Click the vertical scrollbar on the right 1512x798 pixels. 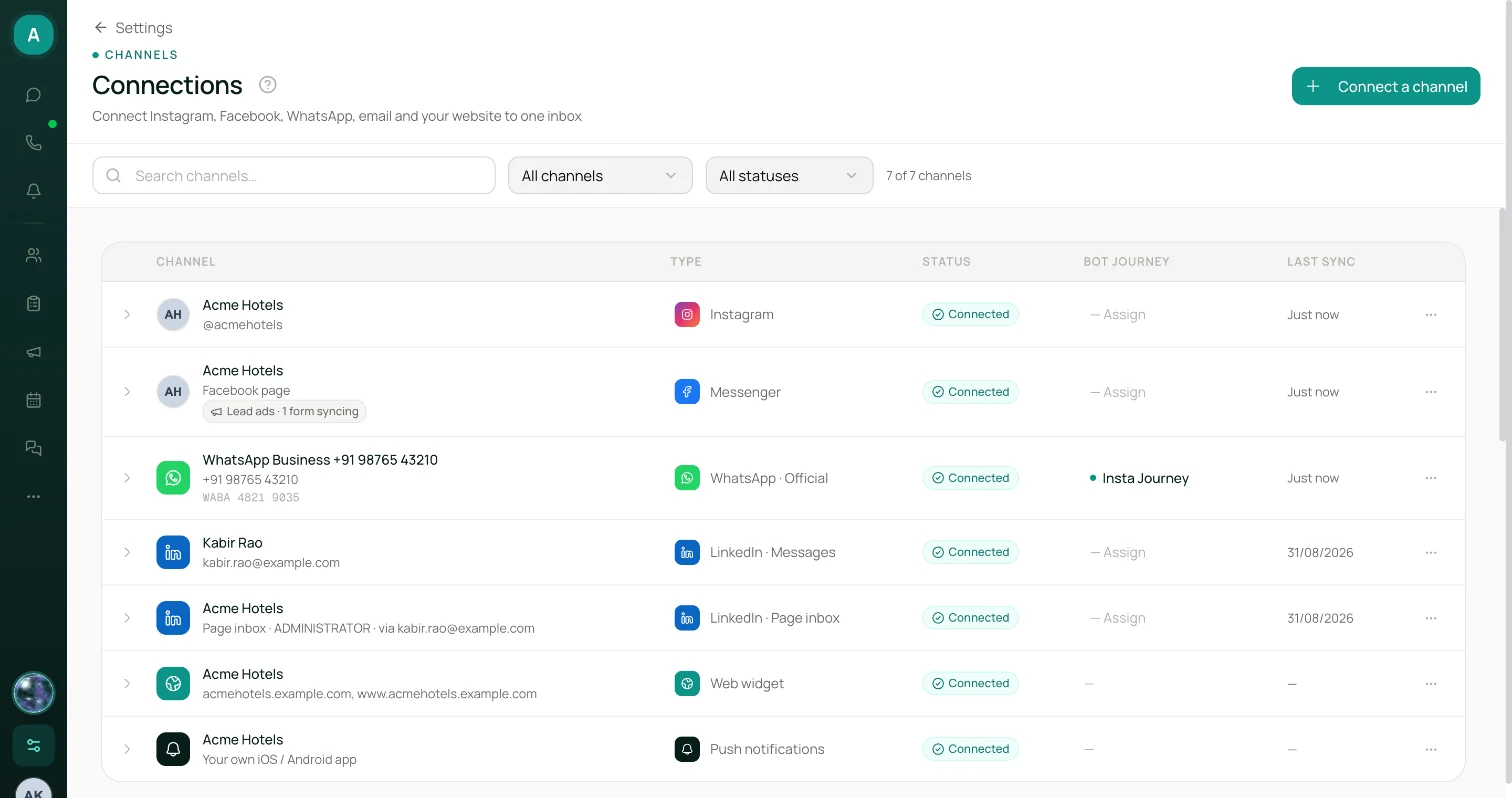(x=1503, y=324)
